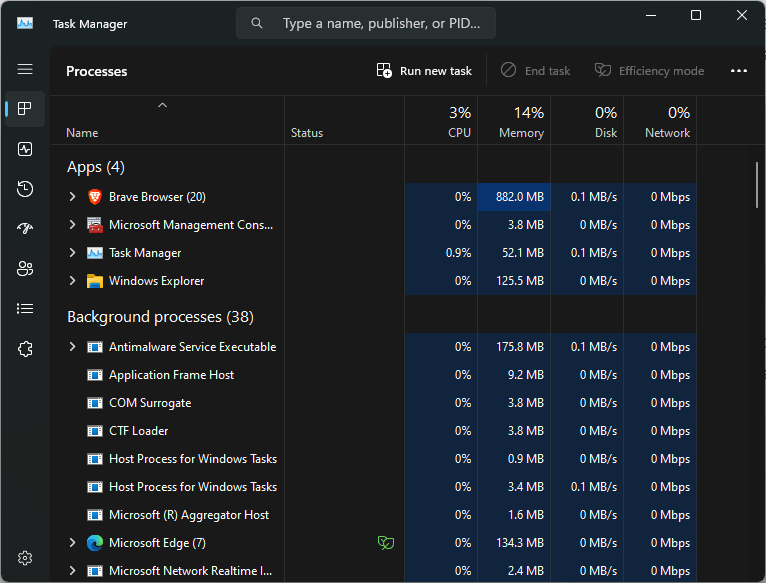Click the search magnifier icon
Image resolution: width=766 pixels, height=583 pixels.
(256, 23)
